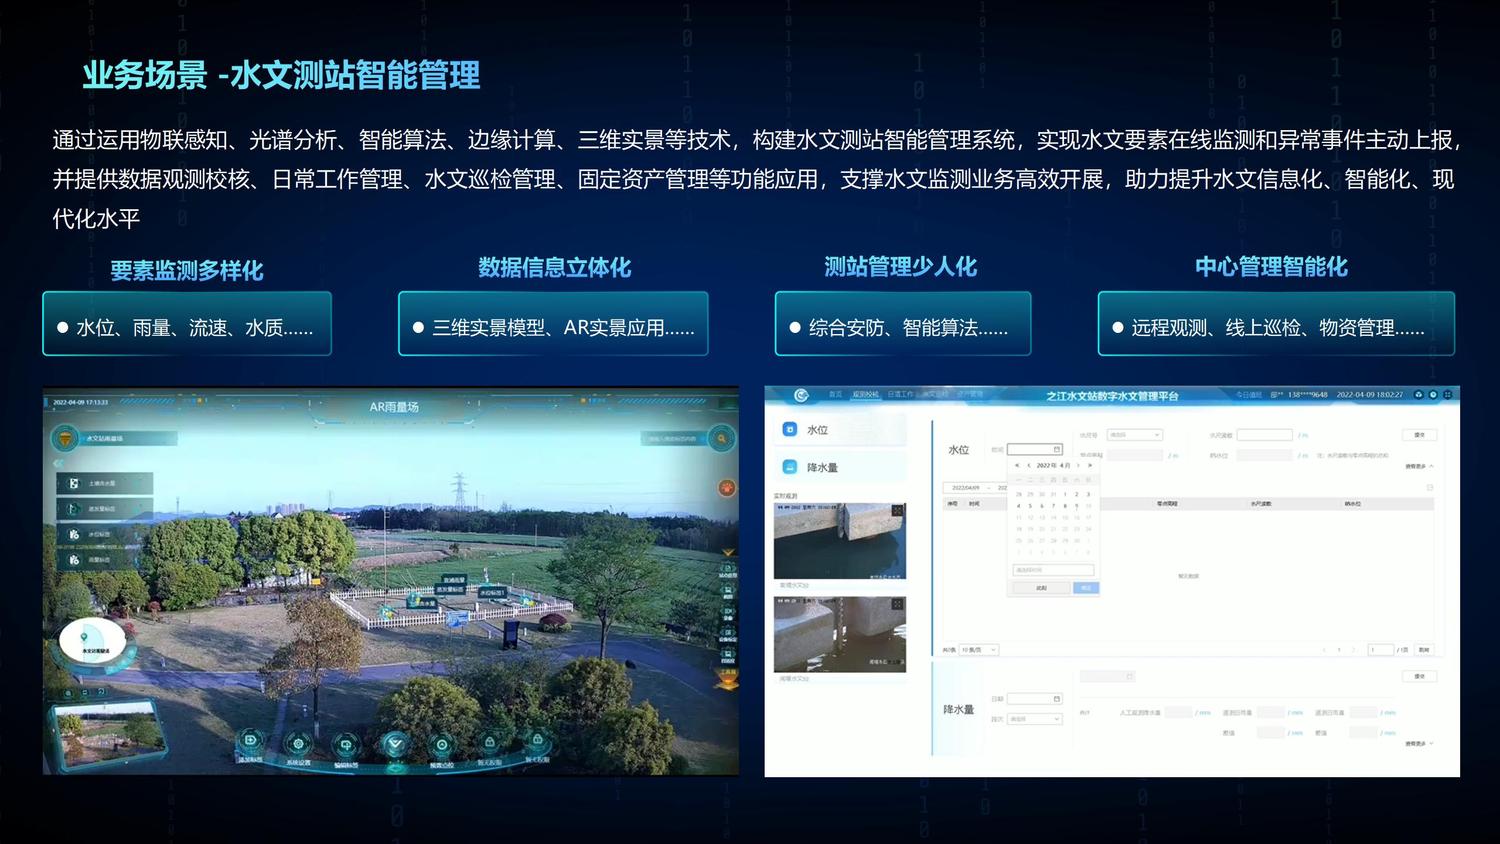1500x844 pixels.
Task: Collapse AR left panel with double-chevron arrow
Action: pyautogui.click(x=58, y=463)
